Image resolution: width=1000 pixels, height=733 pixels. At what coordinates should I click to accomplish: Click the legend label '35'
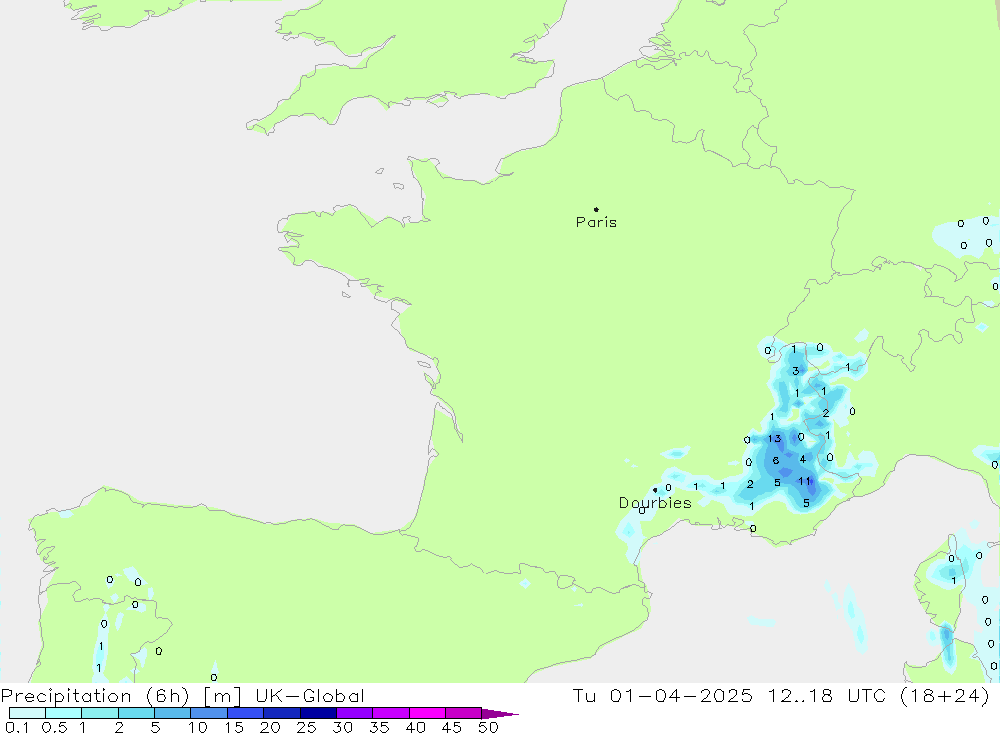tap(379, 727)
